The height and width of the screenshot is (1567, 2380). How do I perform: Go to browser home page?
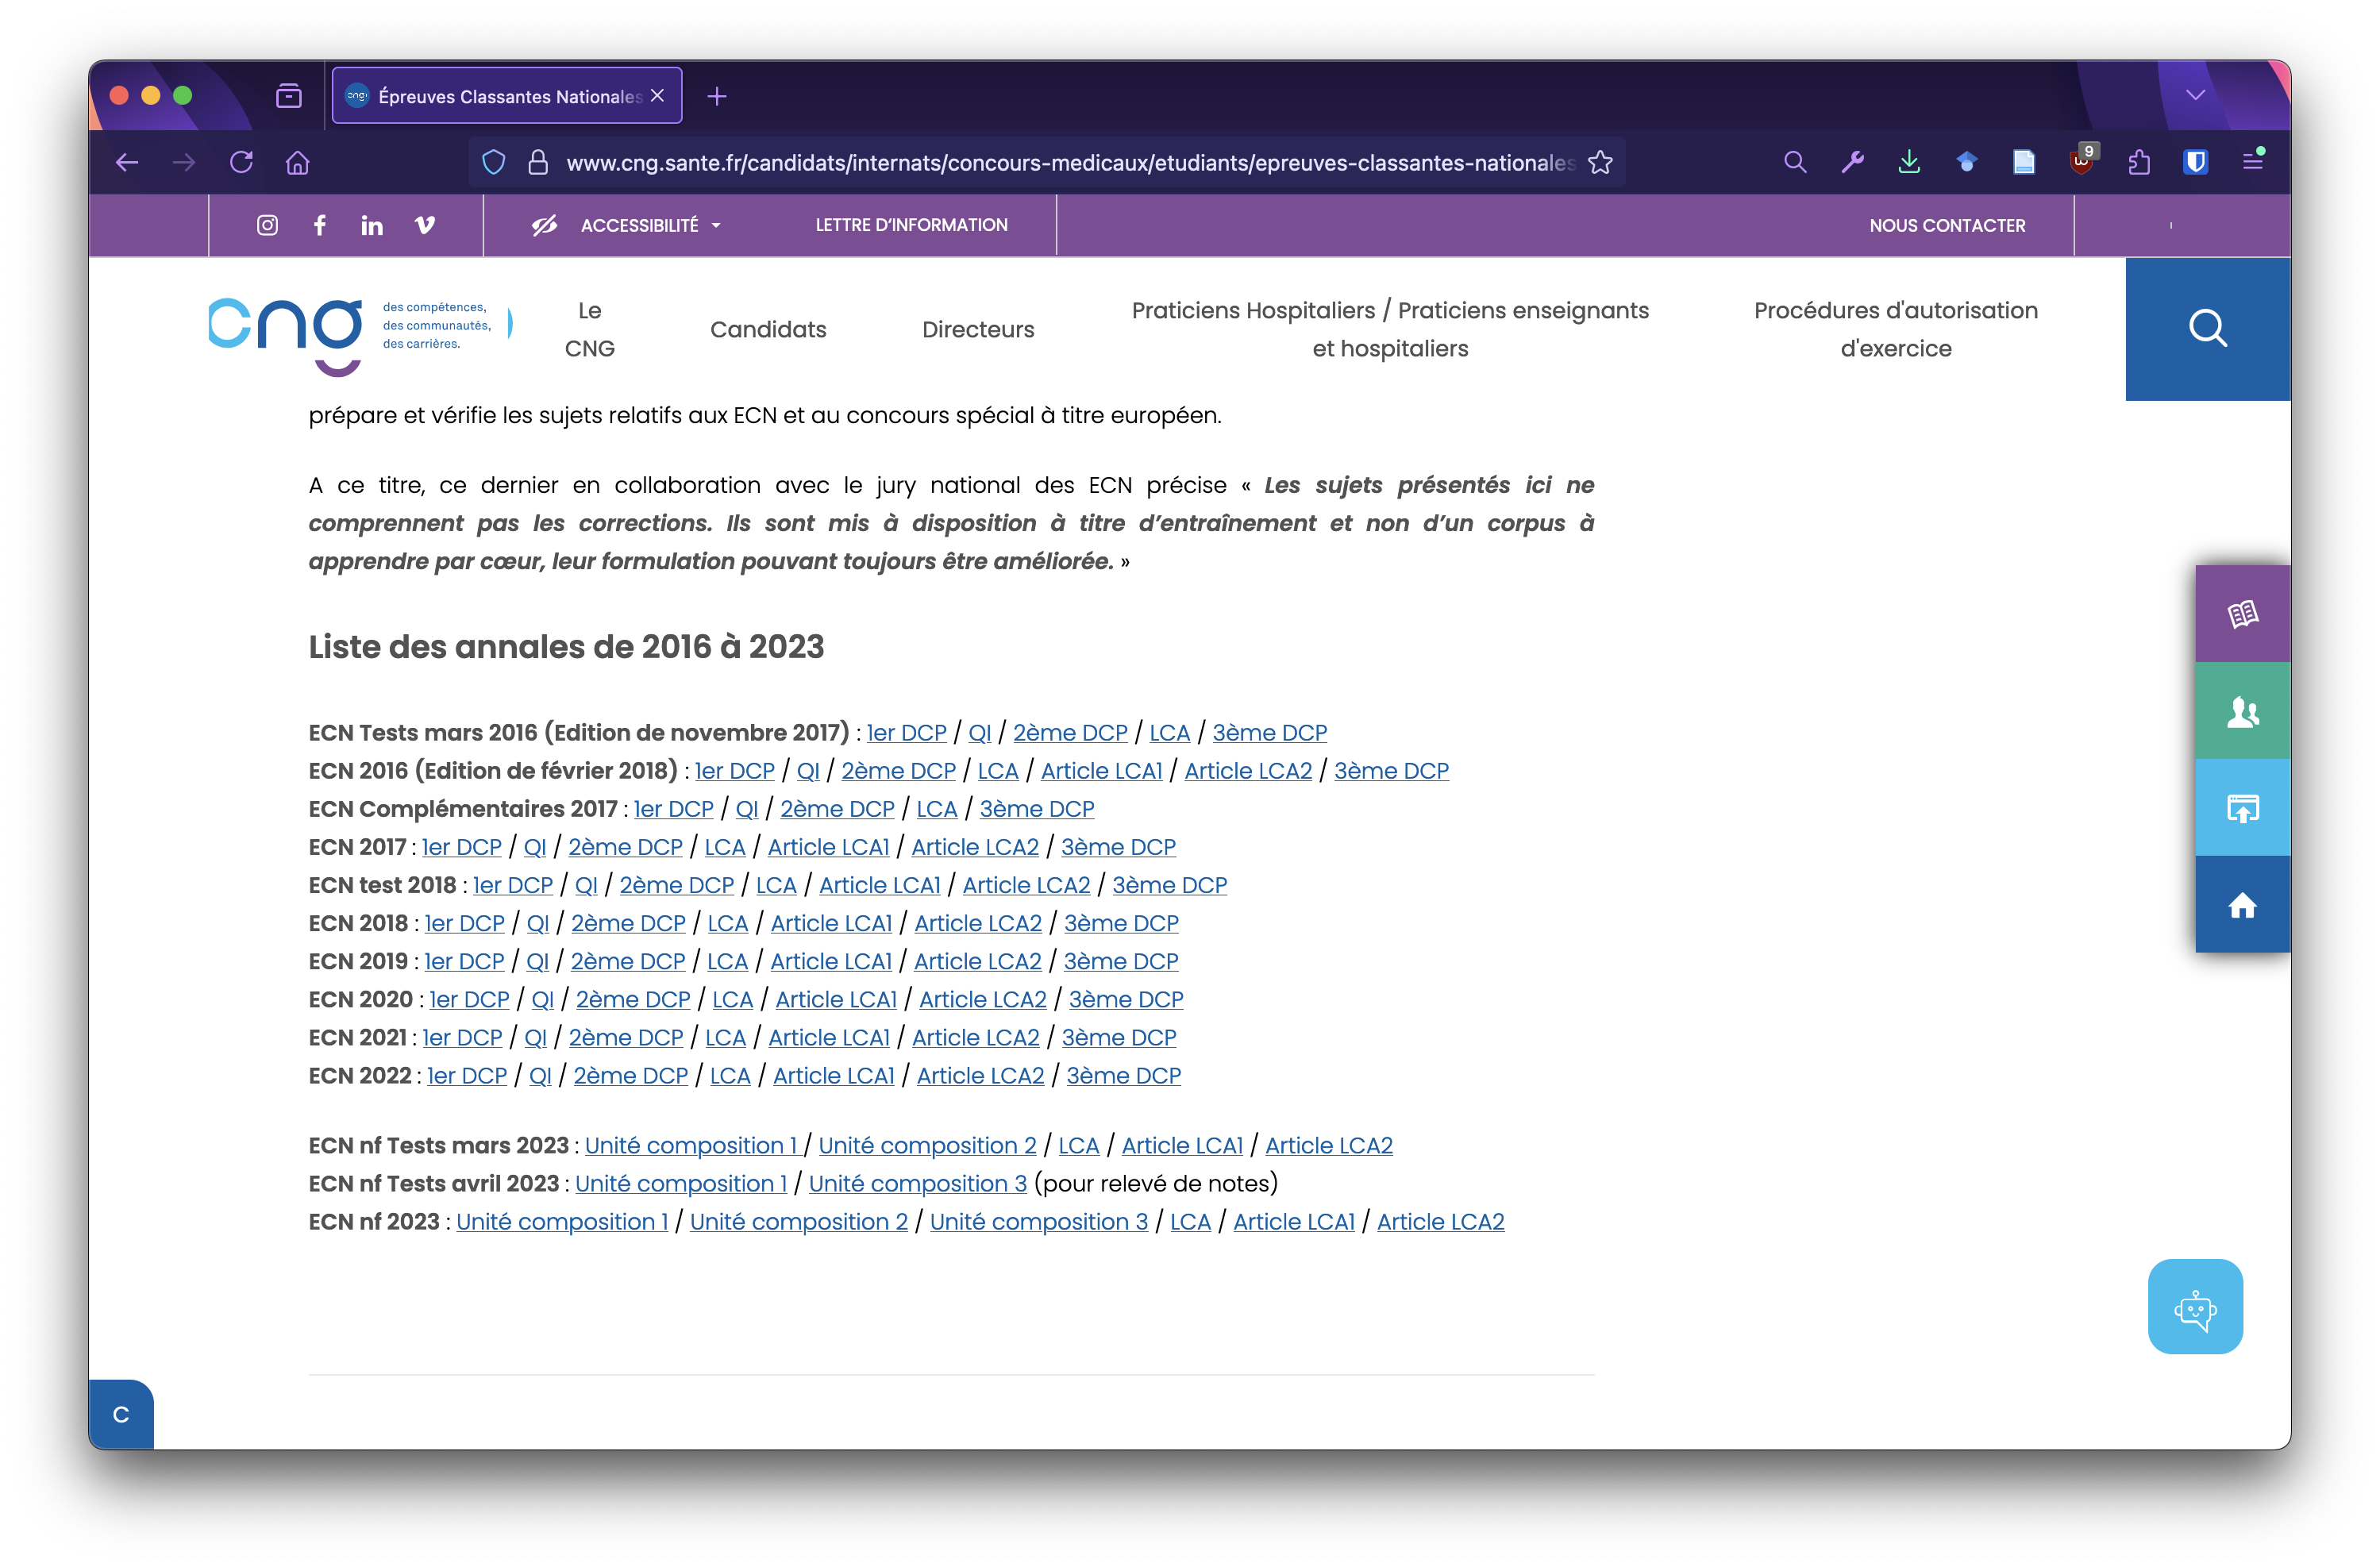298,162
